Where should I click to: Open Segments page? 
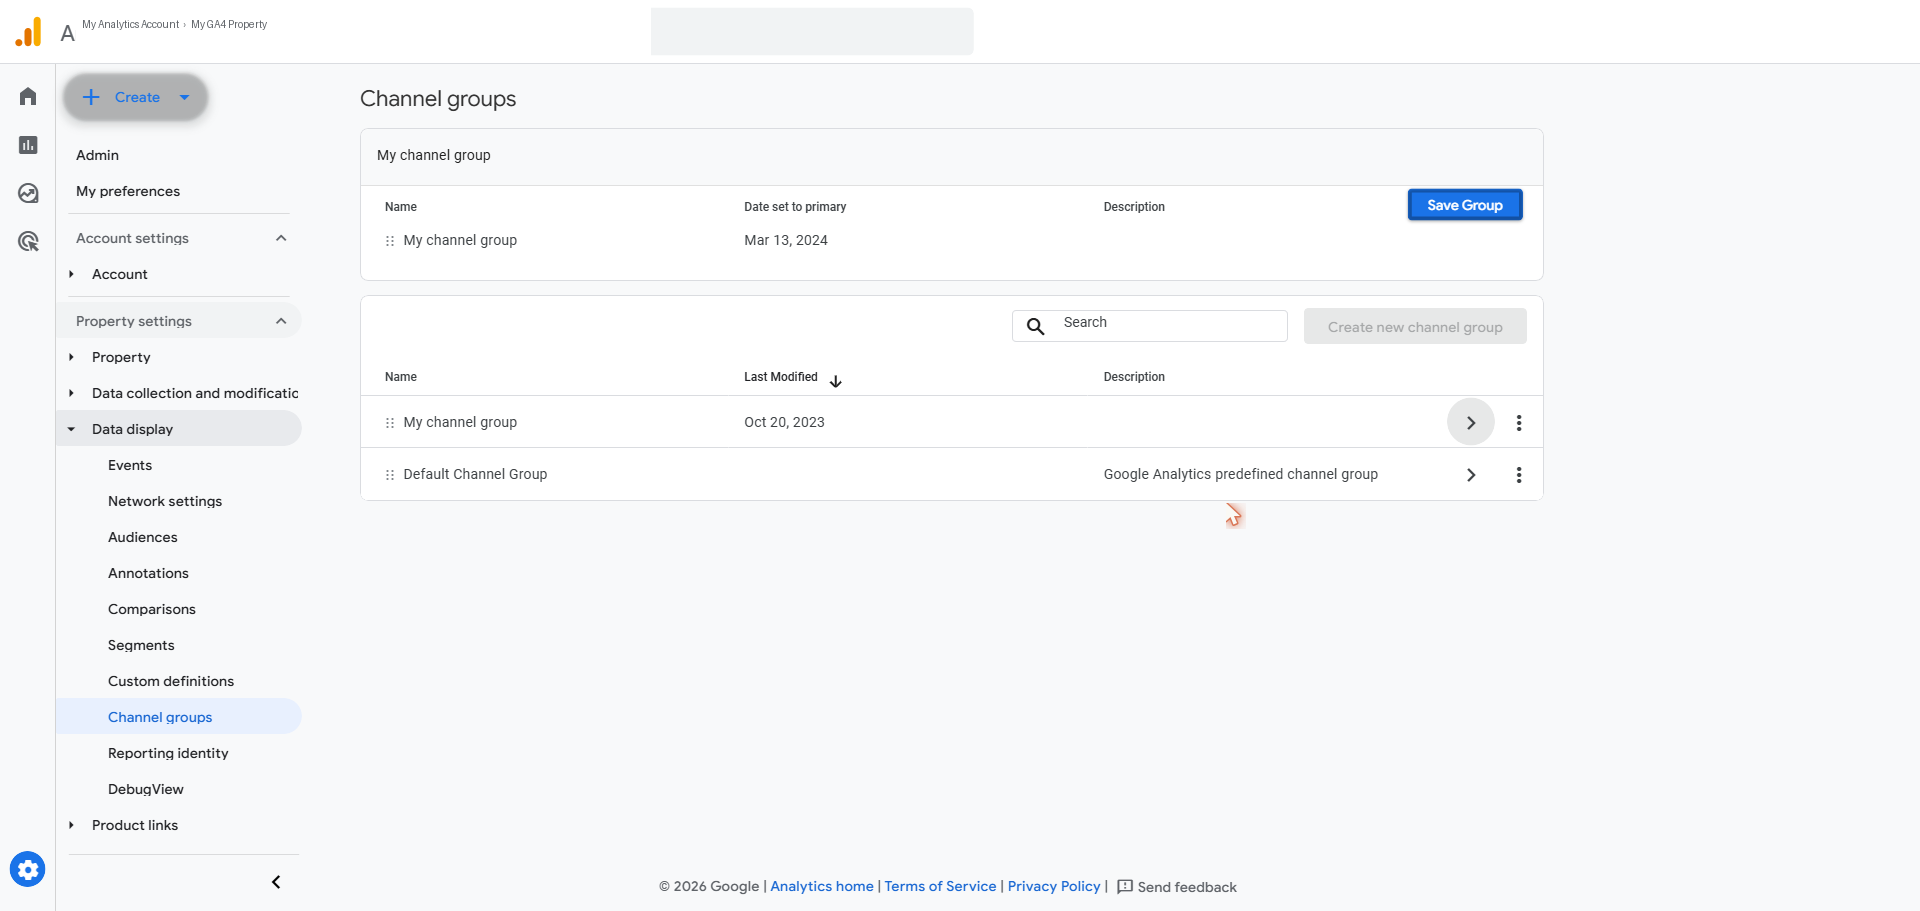[x=141, y=645]
